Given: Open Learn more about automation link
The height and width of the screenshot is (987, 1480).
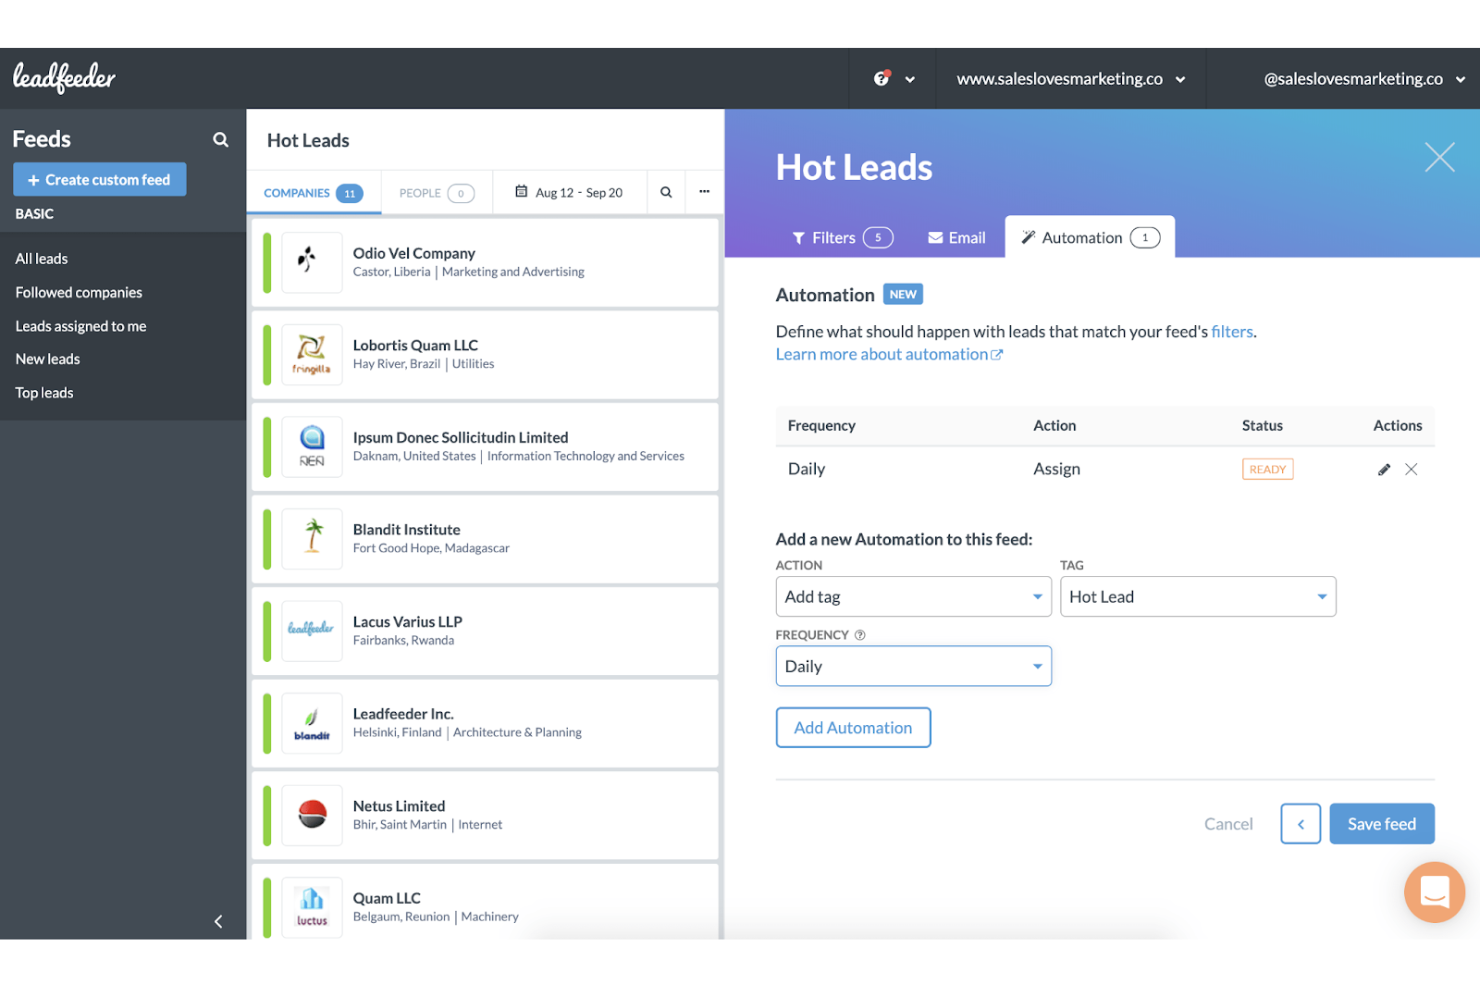Looking at the screenshot, I should pyautogui.click(x=889, y=354).
